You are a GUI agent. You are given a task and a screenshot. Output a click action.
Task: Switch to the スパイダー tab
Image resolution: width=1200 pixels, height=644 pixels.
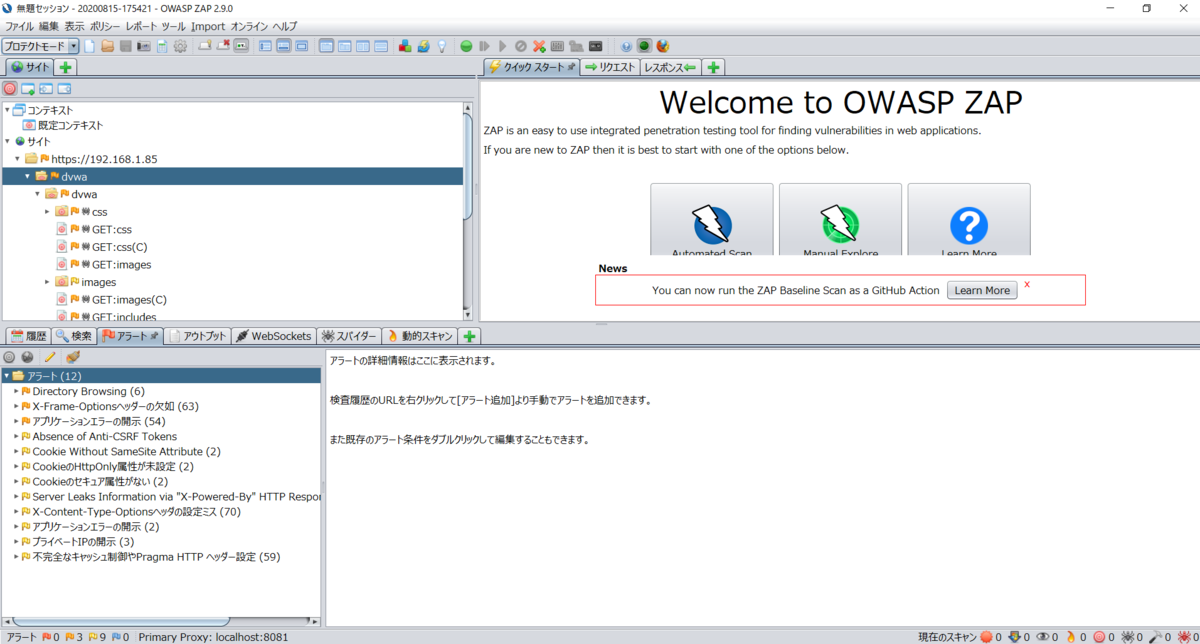tap(348, 336)
